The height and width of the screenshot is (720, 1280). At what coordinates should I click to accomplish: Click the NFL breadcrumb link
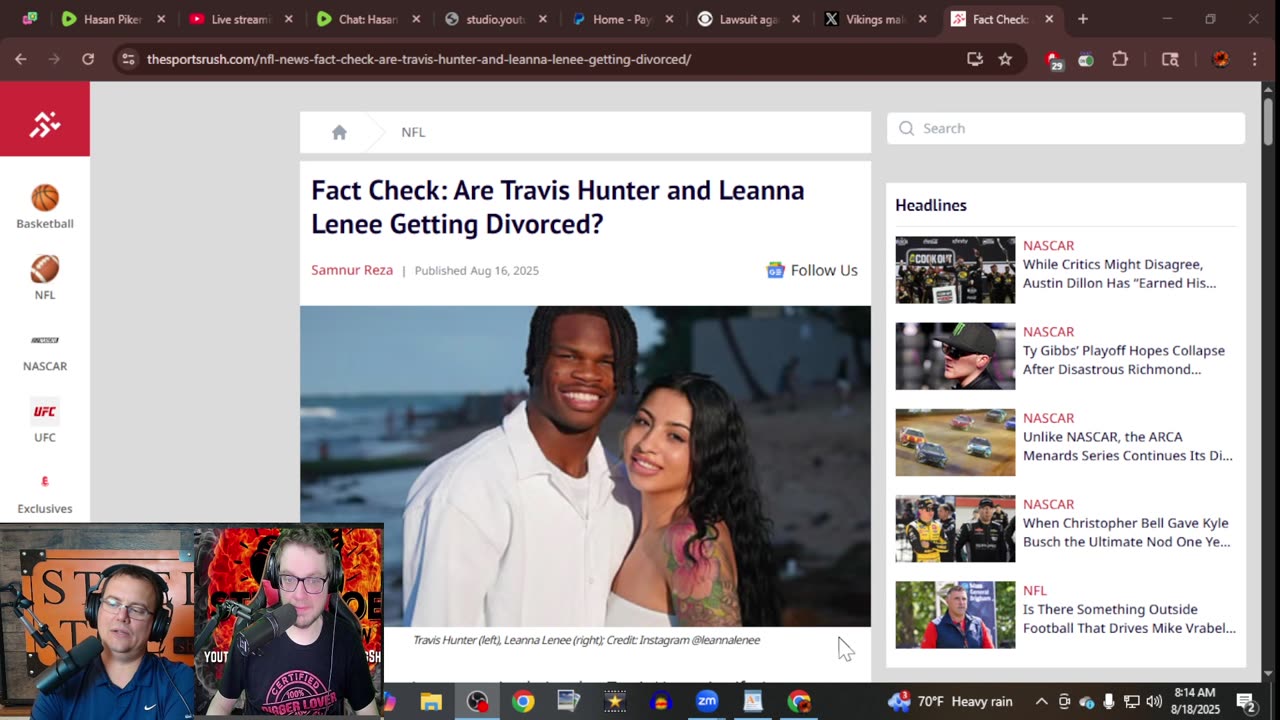pos(413,132)
